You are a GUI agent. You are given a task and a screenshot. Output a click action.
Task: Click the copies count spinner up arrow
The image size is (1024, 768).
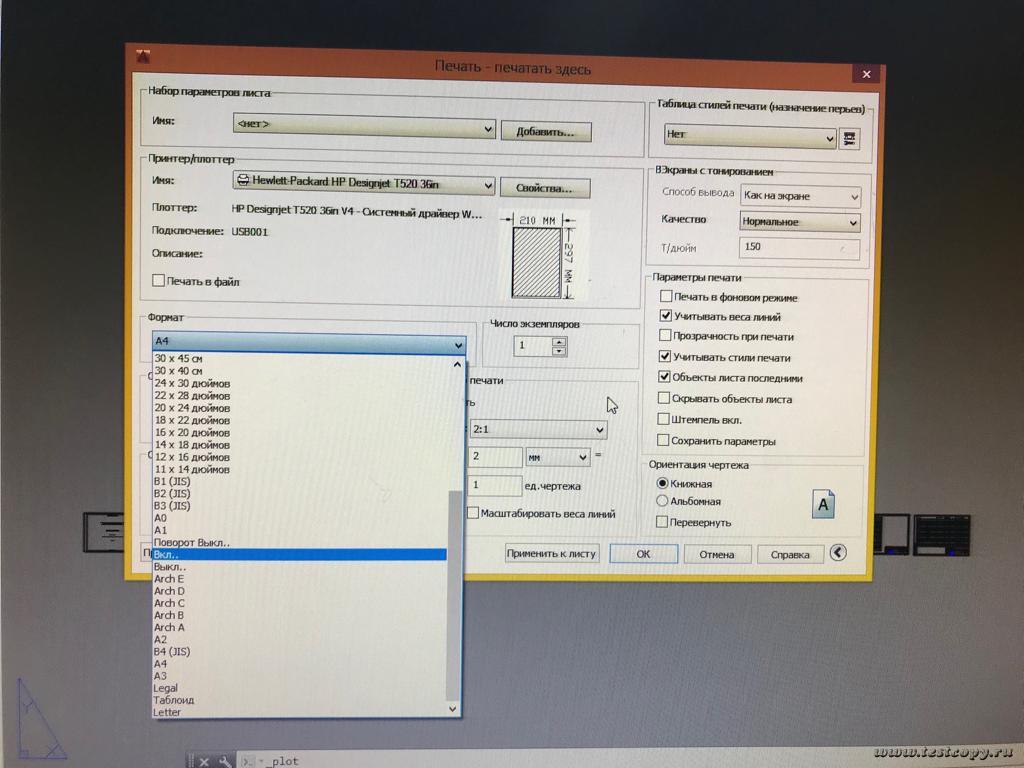pos(558,342)
